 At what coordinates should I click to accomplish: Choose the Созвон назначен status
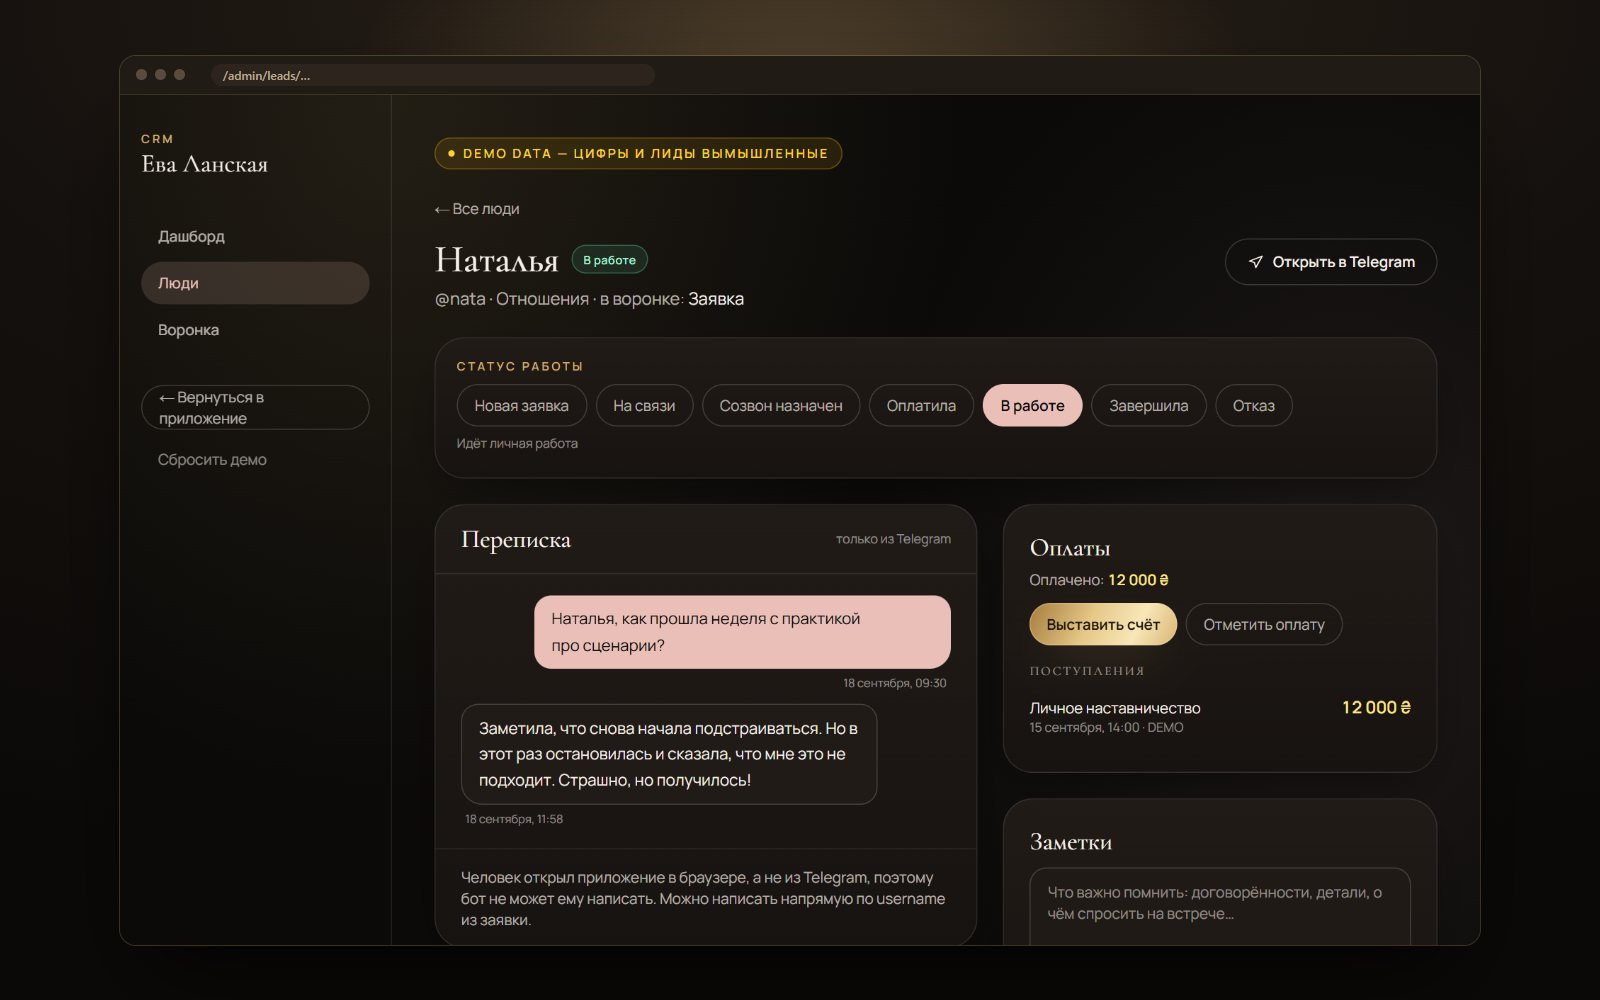click(781, 405)
